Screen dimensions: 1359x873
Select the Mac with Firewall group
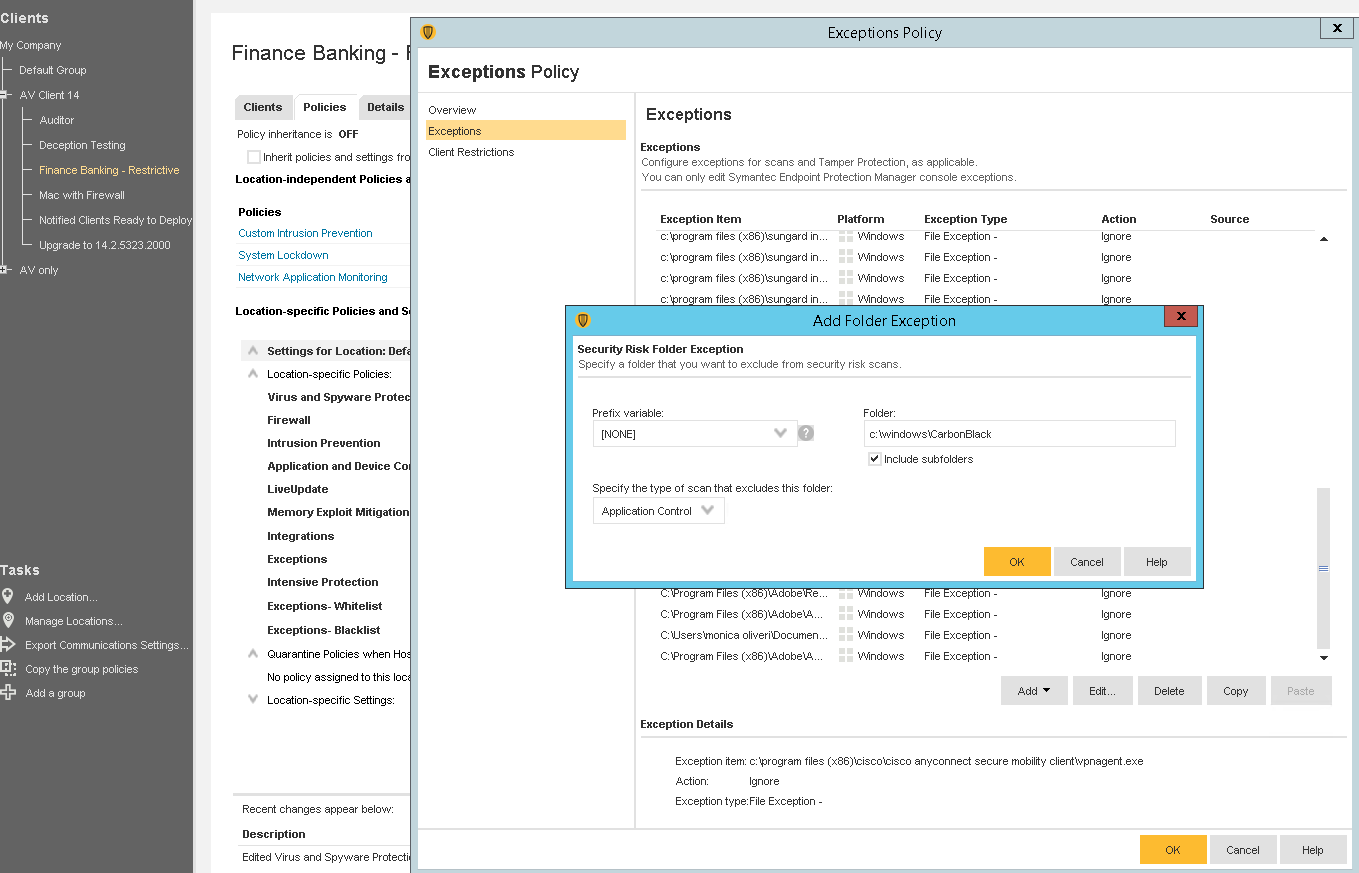point(82,195)
